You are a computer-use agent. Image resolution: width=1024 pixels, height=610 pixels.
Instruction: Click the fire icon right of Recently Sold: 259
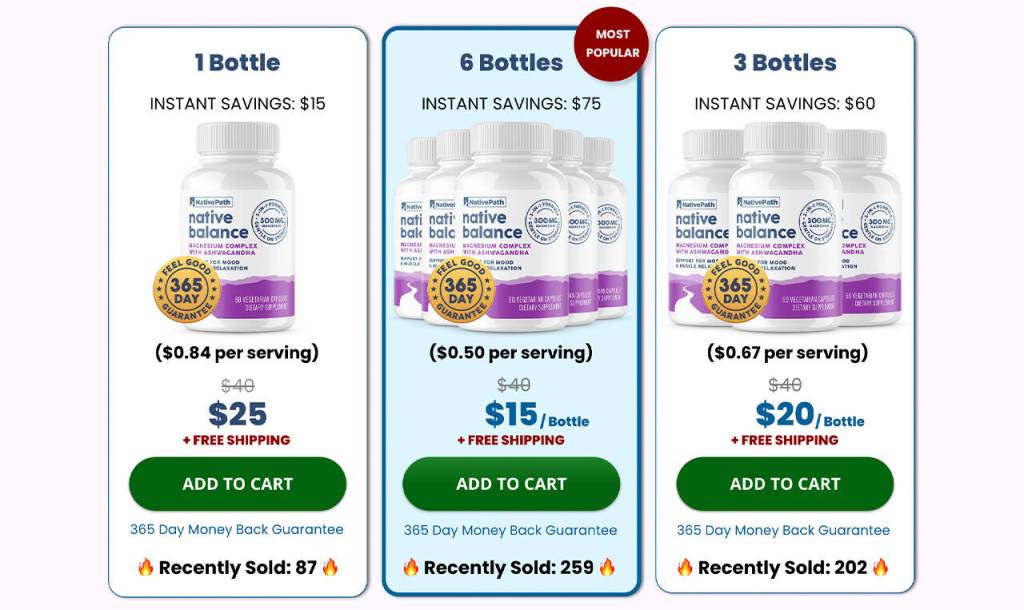click(607, 568)
